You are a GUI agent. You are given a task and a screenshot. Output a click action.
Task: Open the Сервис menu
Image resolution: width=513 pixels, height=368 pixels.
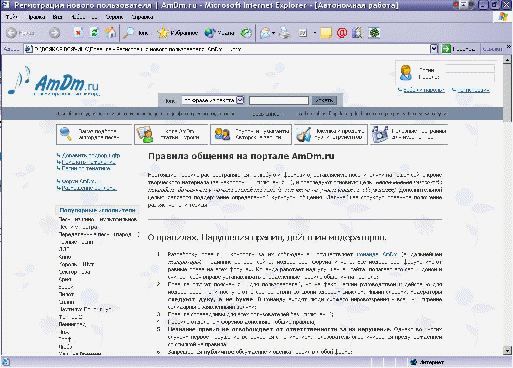coord(114,17)
